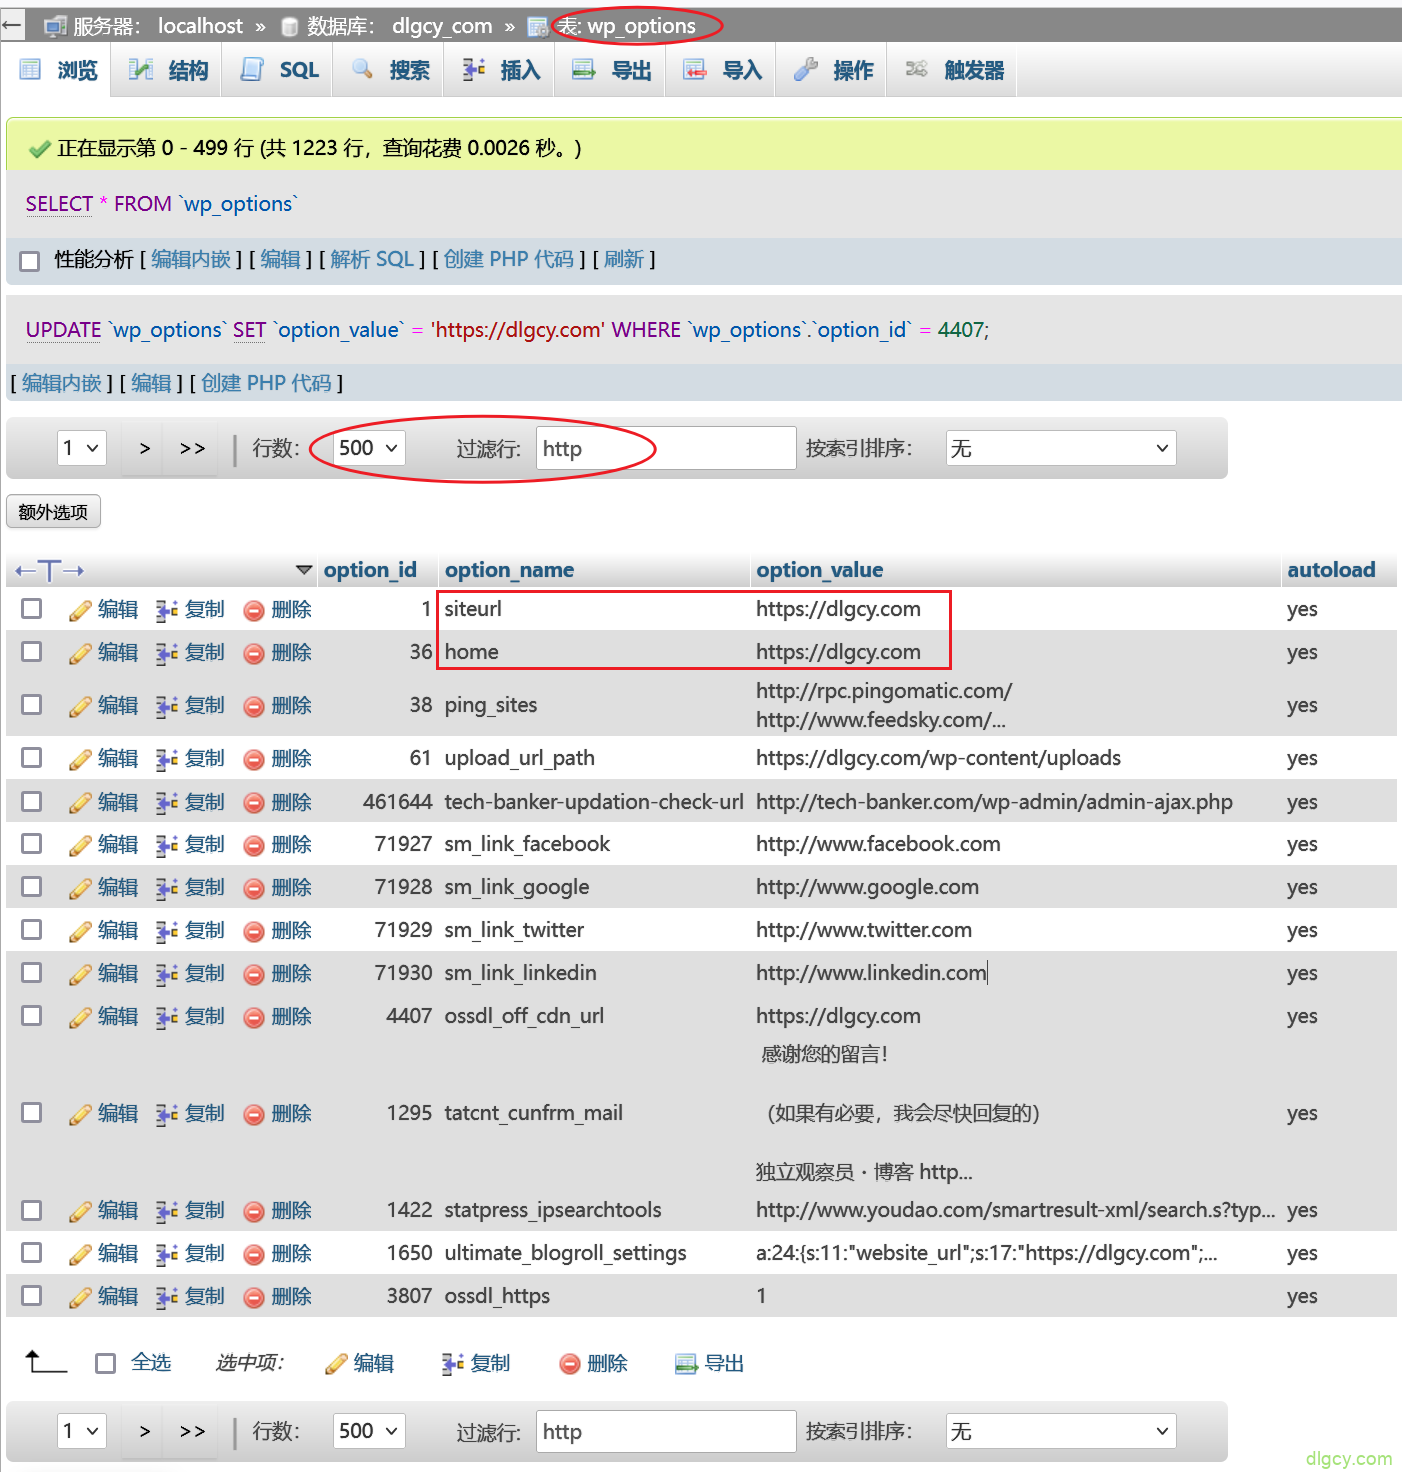Click the Explain SQL (解析 SQL) link
This screenshot has height=1472, width=1402.
(371, 259)
